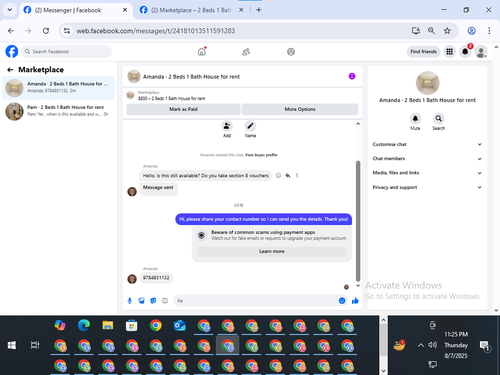Open Chrome profile icon
500x375 pixels.
pos(471,31)
